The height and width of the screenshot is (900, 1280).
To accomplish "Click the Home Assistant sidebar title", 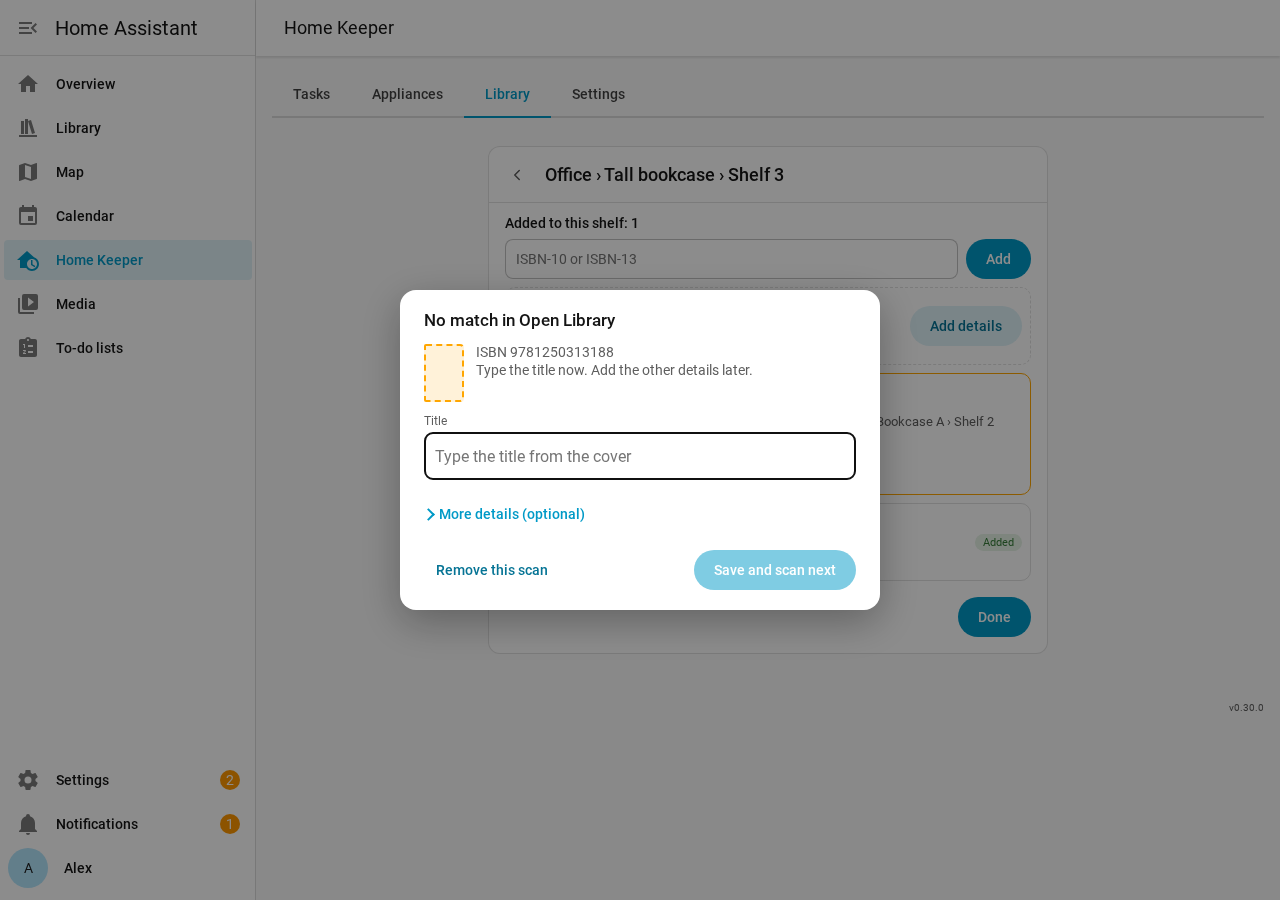I will (x=126, y=28).
